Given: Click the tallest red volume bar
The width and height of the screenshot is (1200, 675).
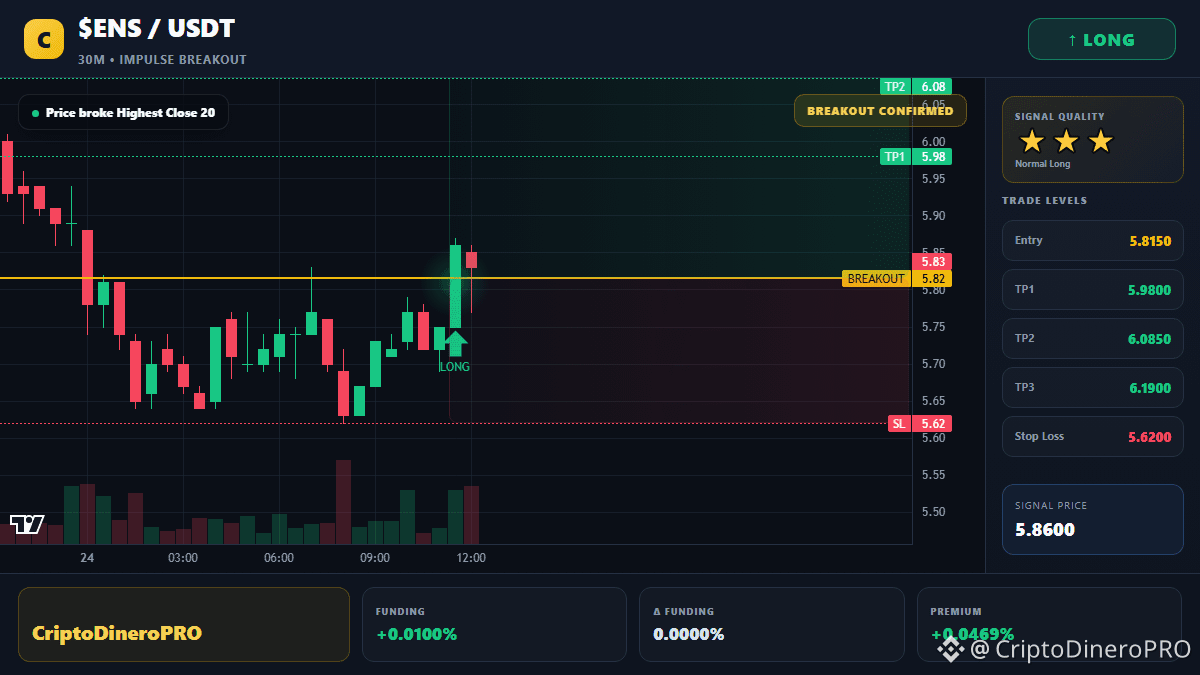Looking at the screenshot, I should coord(343,502).
